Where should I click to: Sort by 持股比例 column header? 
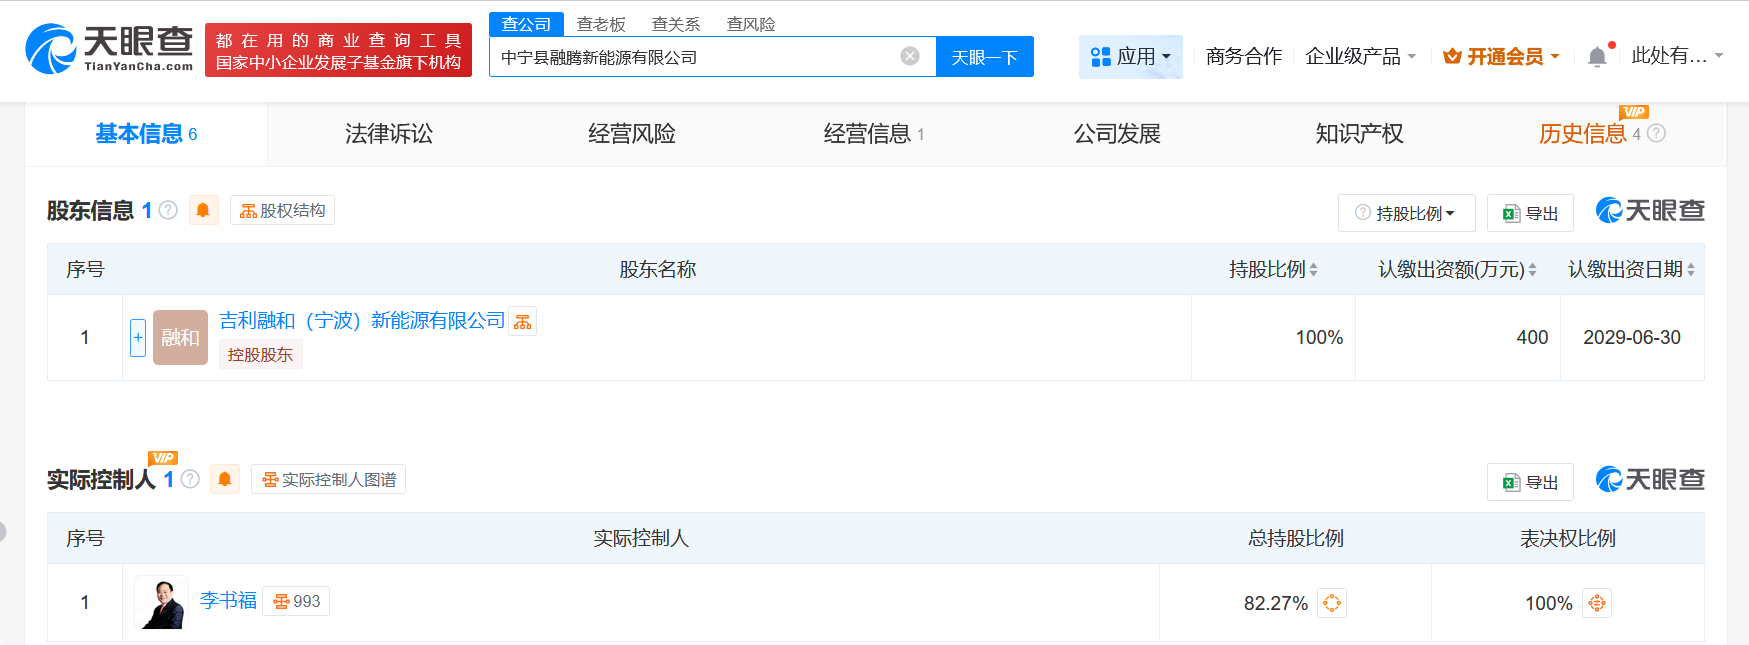[1273, 269]
